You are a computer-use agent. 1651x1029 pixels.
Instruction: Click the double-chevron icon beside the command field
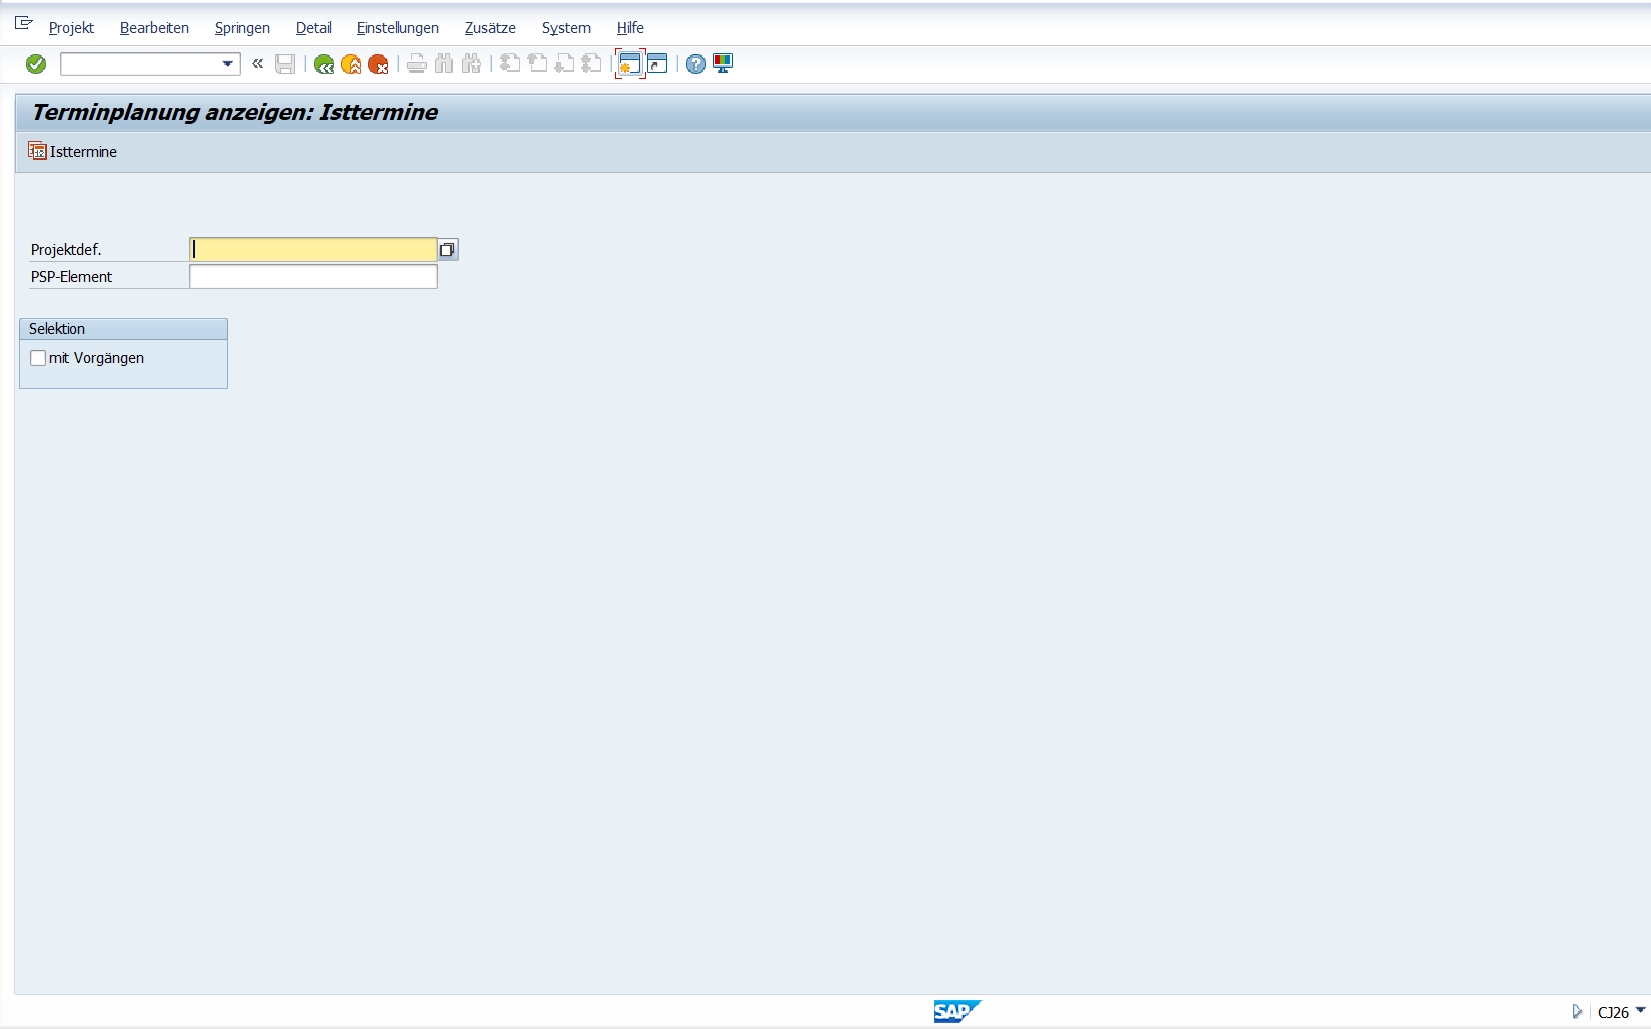click(x=258, y=64)
